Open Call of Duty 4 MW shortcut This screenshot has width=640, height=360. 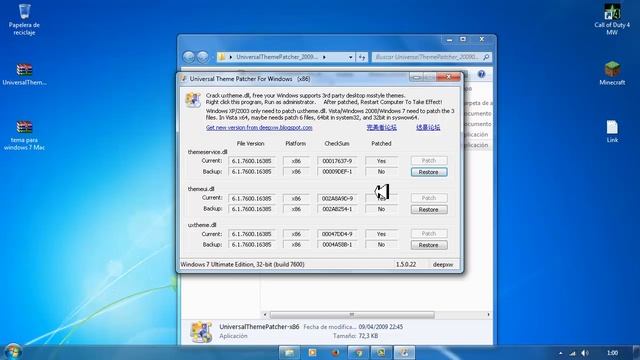tap(612, 19)
